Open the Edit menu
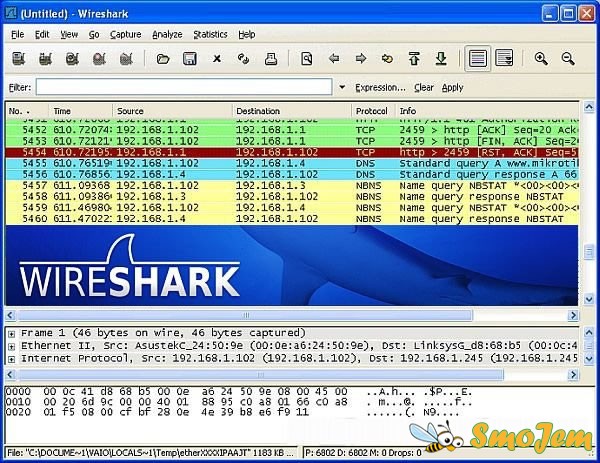The width and height of the screenshot is (600, 463). 42,34
